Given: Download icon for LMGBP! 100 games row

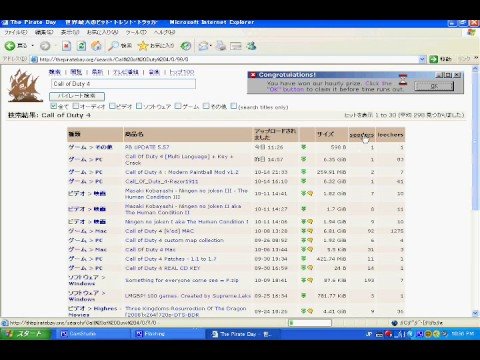Looking at the screenshot, I should point(304,295).
